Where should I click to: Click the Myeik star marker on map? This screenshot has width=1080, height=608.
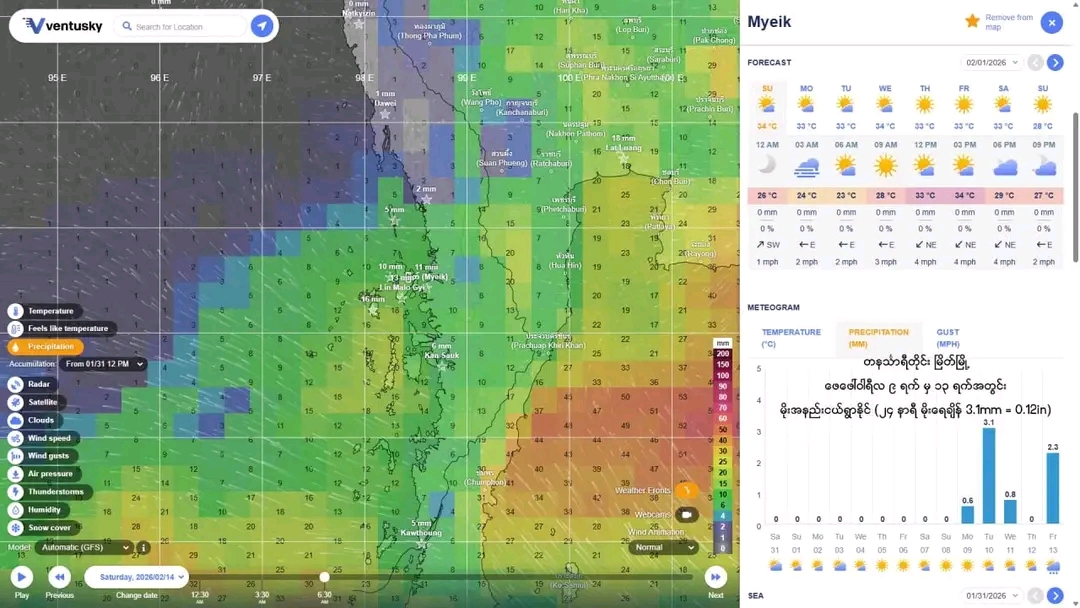[428, 286]
